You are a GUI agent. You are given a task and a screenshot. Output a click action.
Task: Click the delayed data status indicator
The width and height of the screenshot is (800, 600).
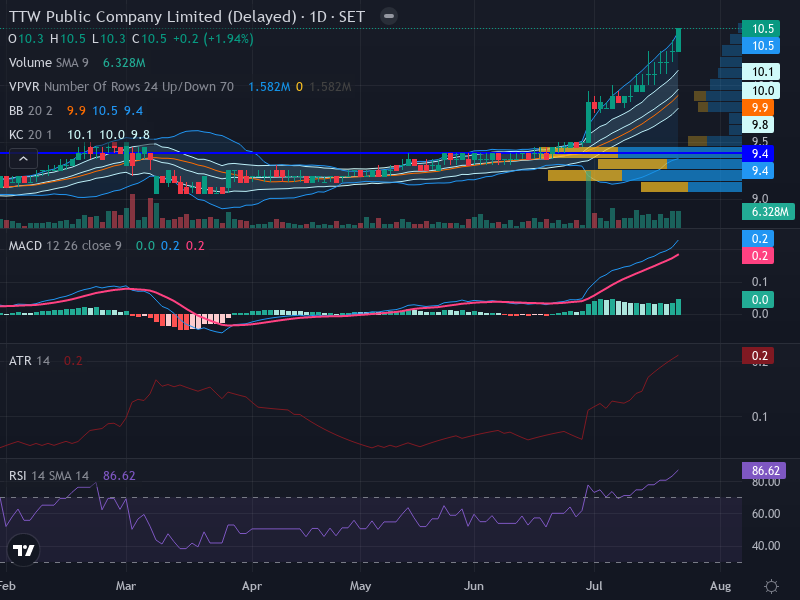click(389, 16)
